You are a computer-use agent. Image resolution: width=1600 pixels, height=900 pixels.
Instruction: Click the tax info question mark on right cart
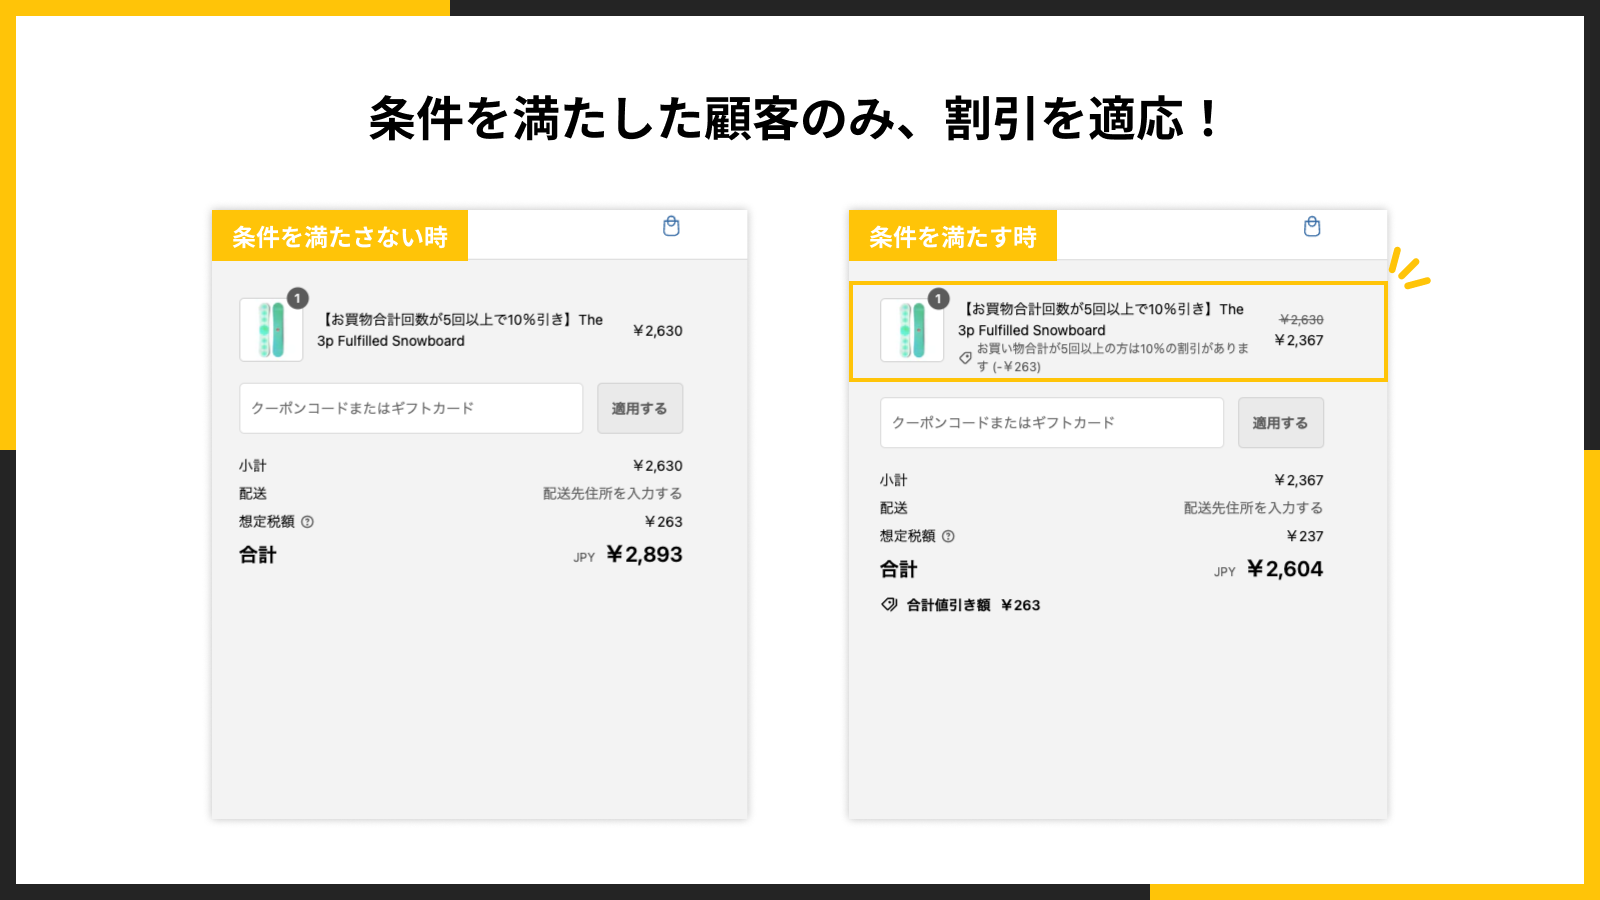(x=950, y=536)
